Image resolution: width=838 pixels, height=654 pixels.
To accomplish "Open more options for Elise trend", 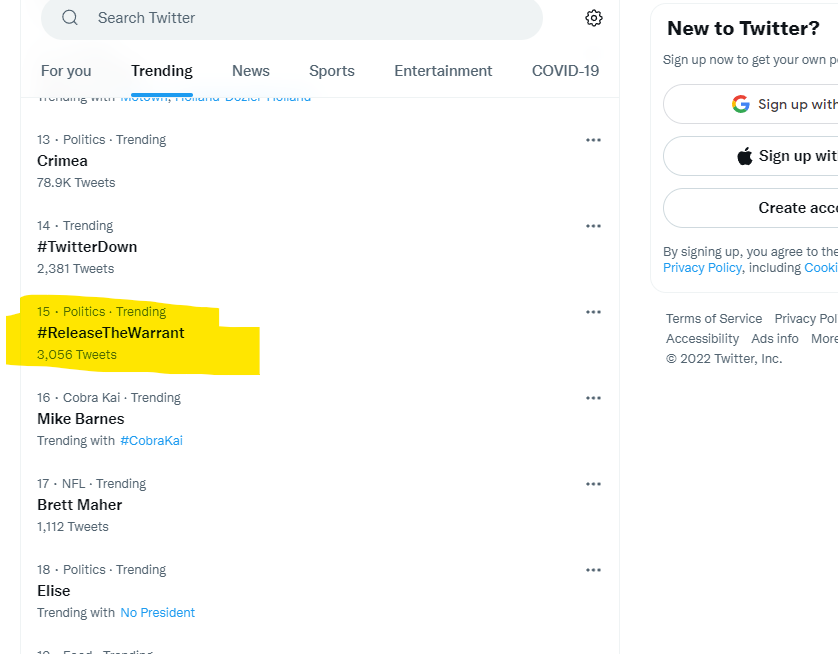I will (x=593, y=570).
